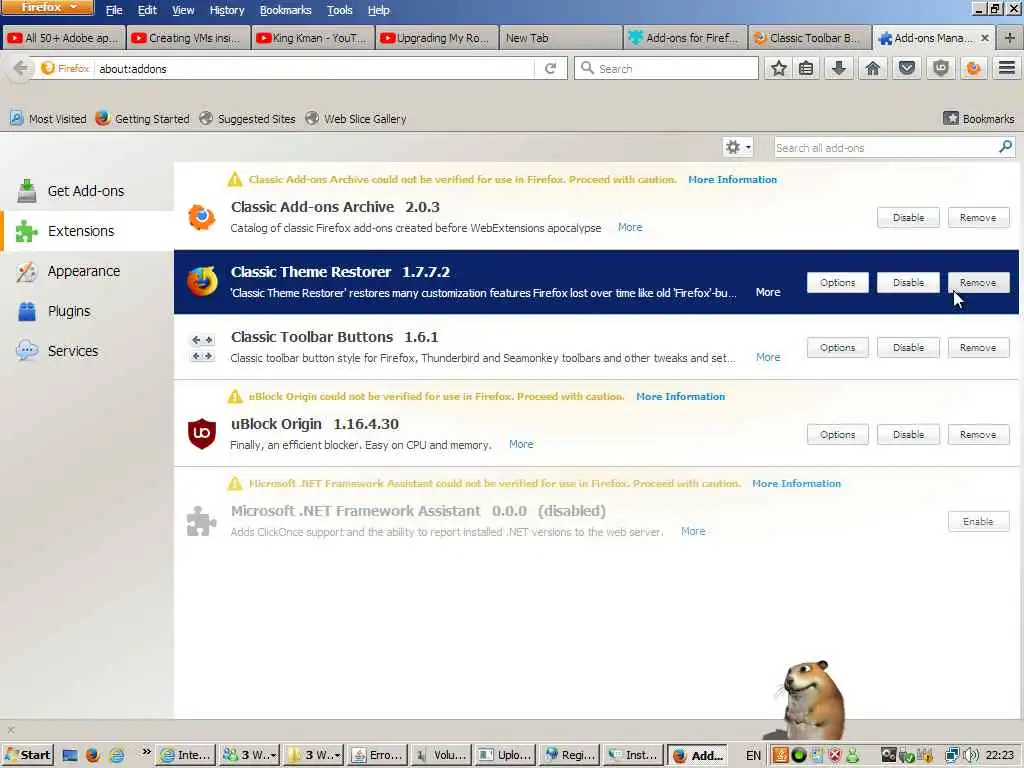Disable Classic Add-ons Archive extension

[x=908, y=217]
